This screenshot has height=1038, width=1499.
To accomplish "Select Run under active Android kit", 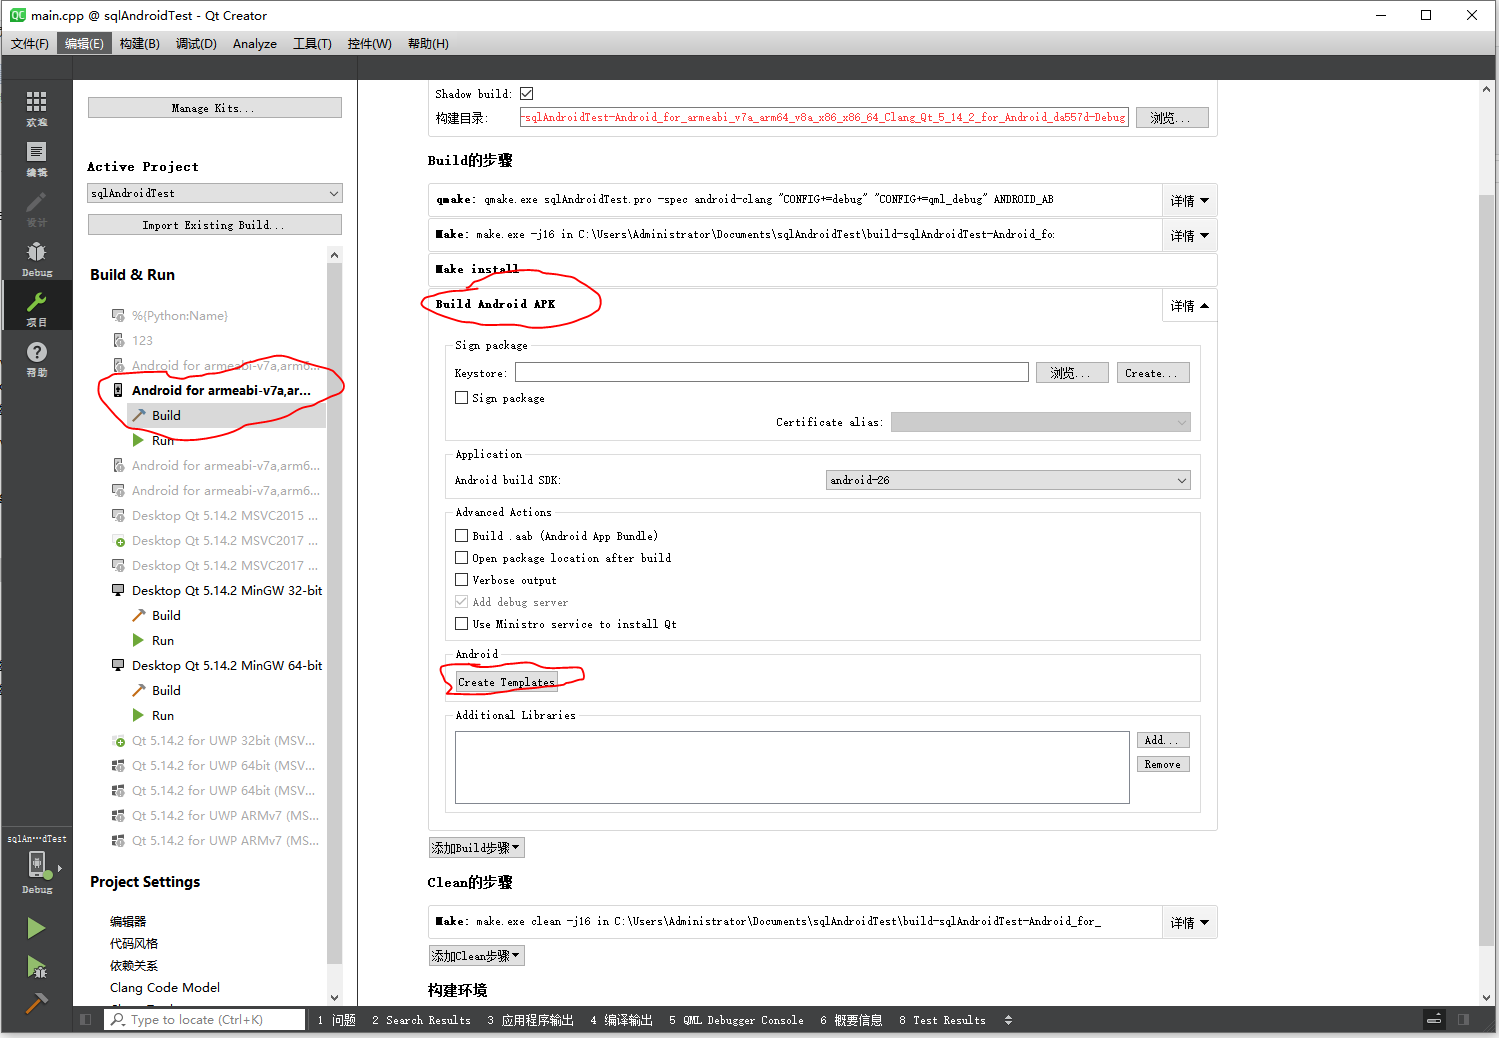I will pyautogui.click(x=163, y=440).
